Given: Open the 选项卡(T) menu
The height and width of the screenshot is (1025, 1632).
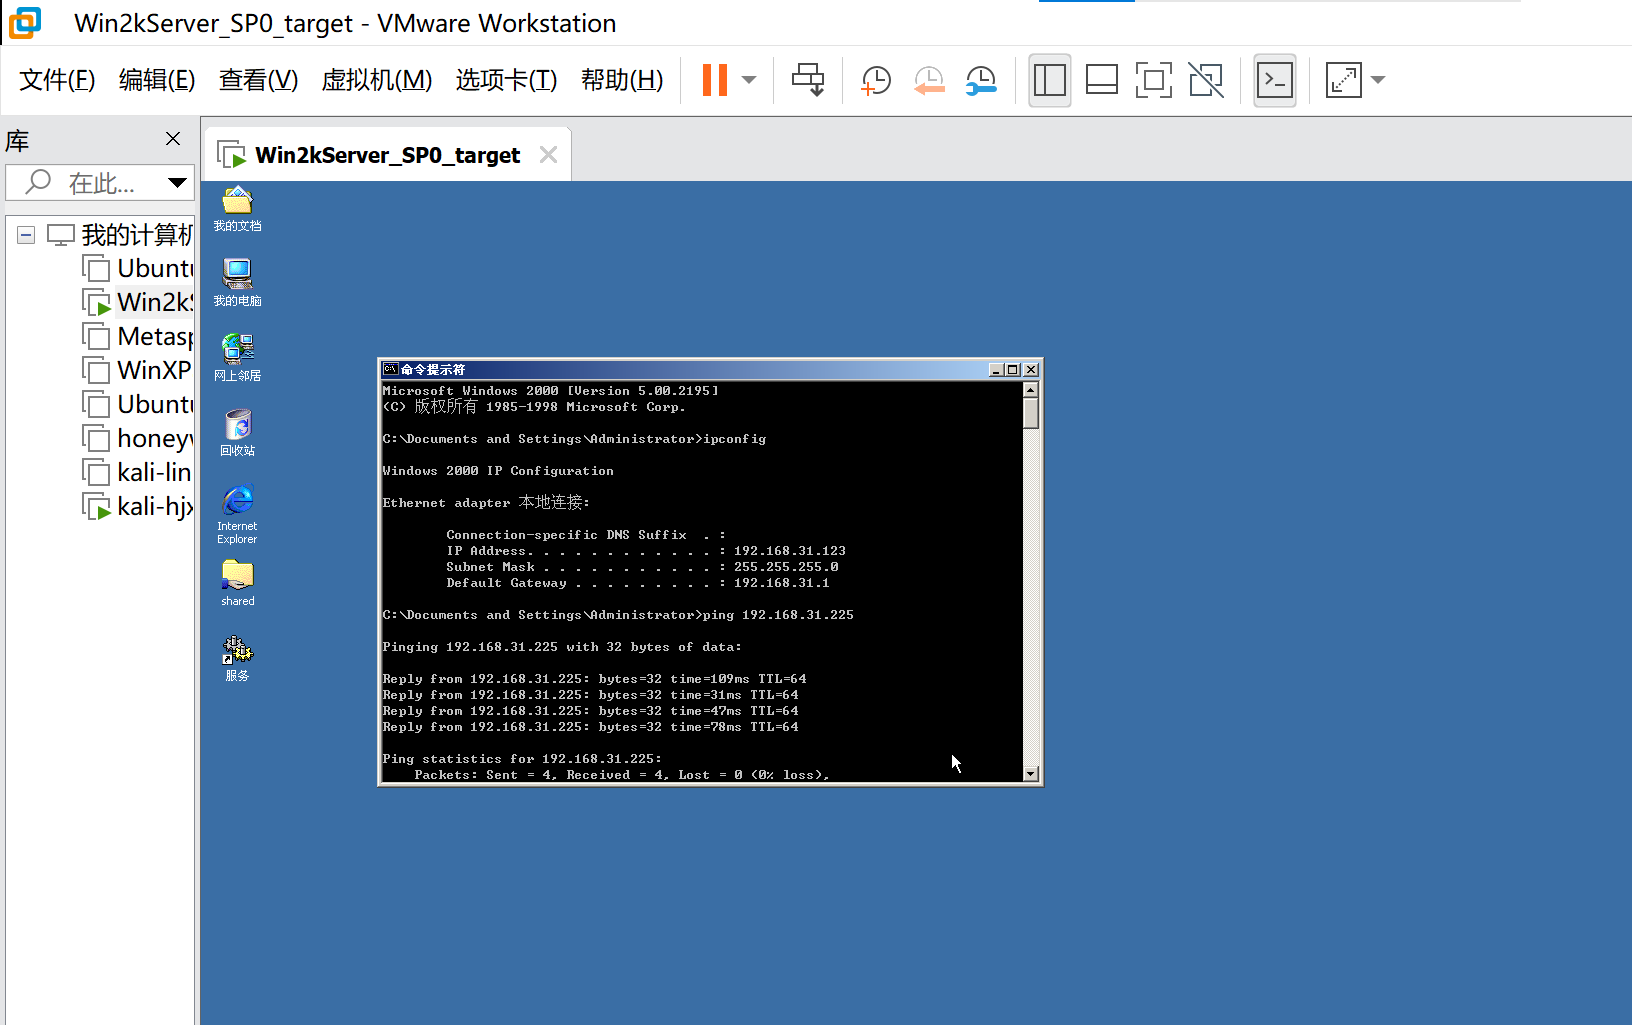Looking at the screenshot, I should click(x=506, y=80).
